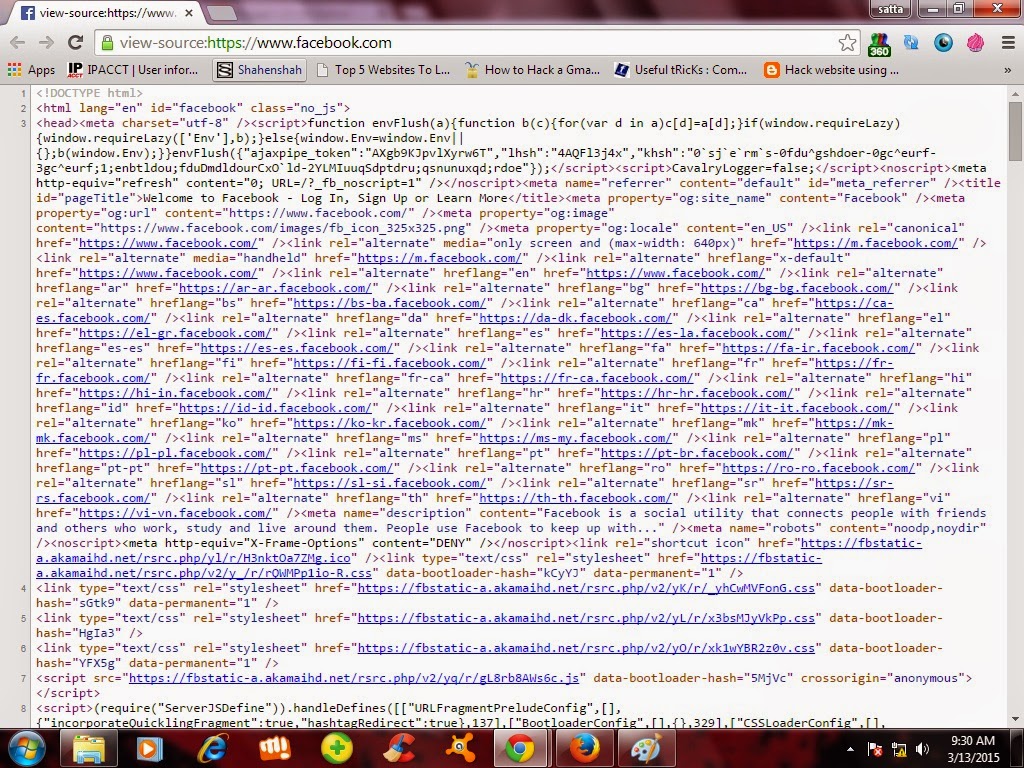This screenshot has height=768, width=1024.
Task: Click source line number 7
Action: point(24,679)
